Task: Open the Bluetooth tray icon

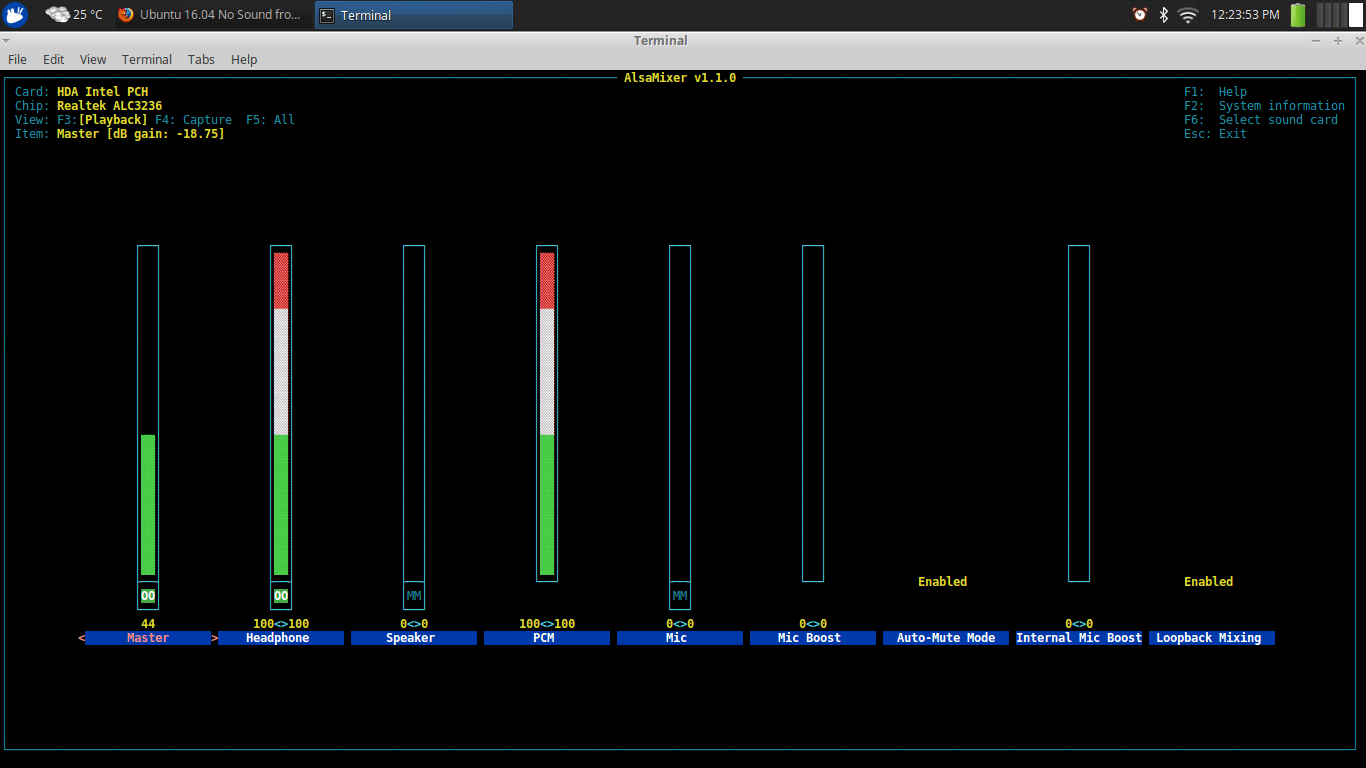Action: click(x=1163, y=14)
